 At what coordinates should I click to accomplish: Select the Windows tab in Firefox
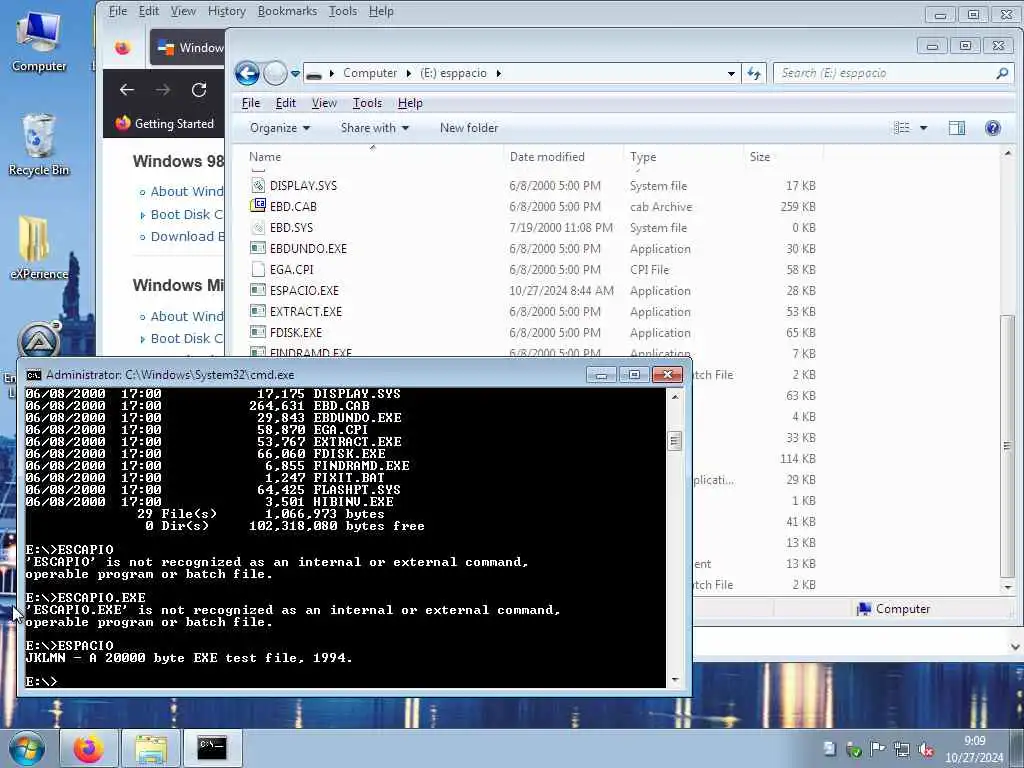(188, 48)
